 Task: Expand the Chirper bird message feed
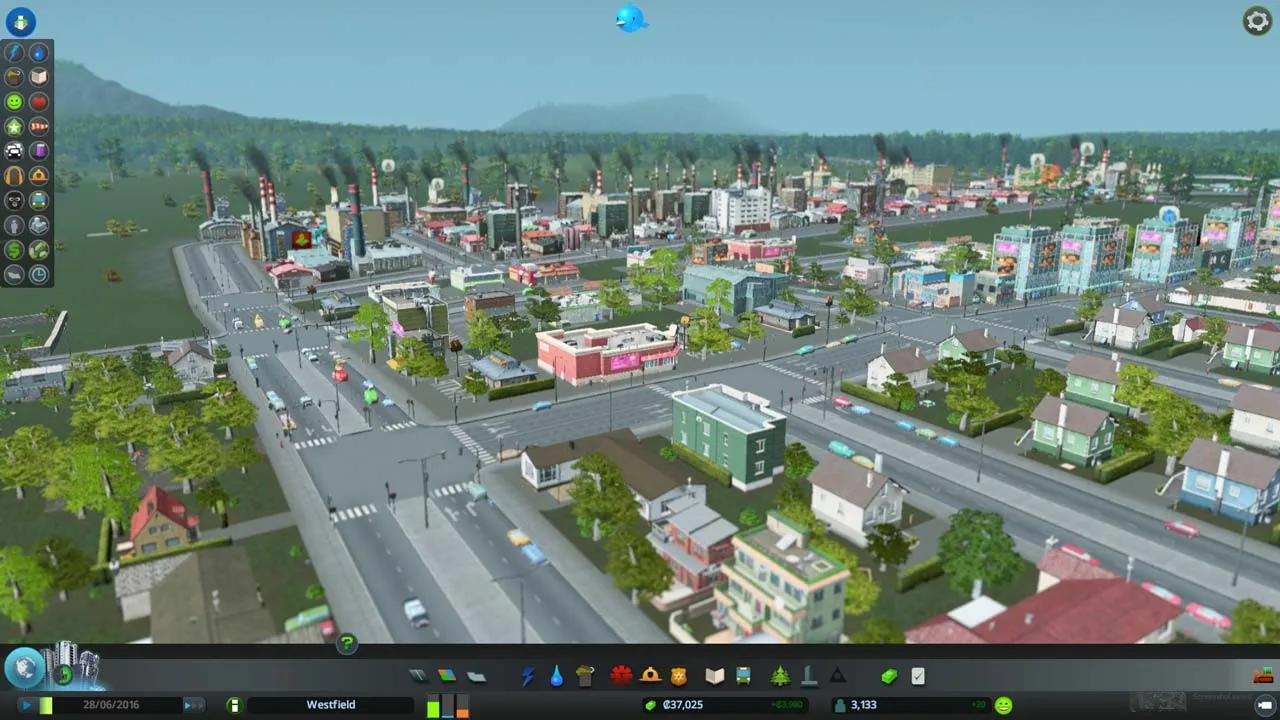coord(631,18)
